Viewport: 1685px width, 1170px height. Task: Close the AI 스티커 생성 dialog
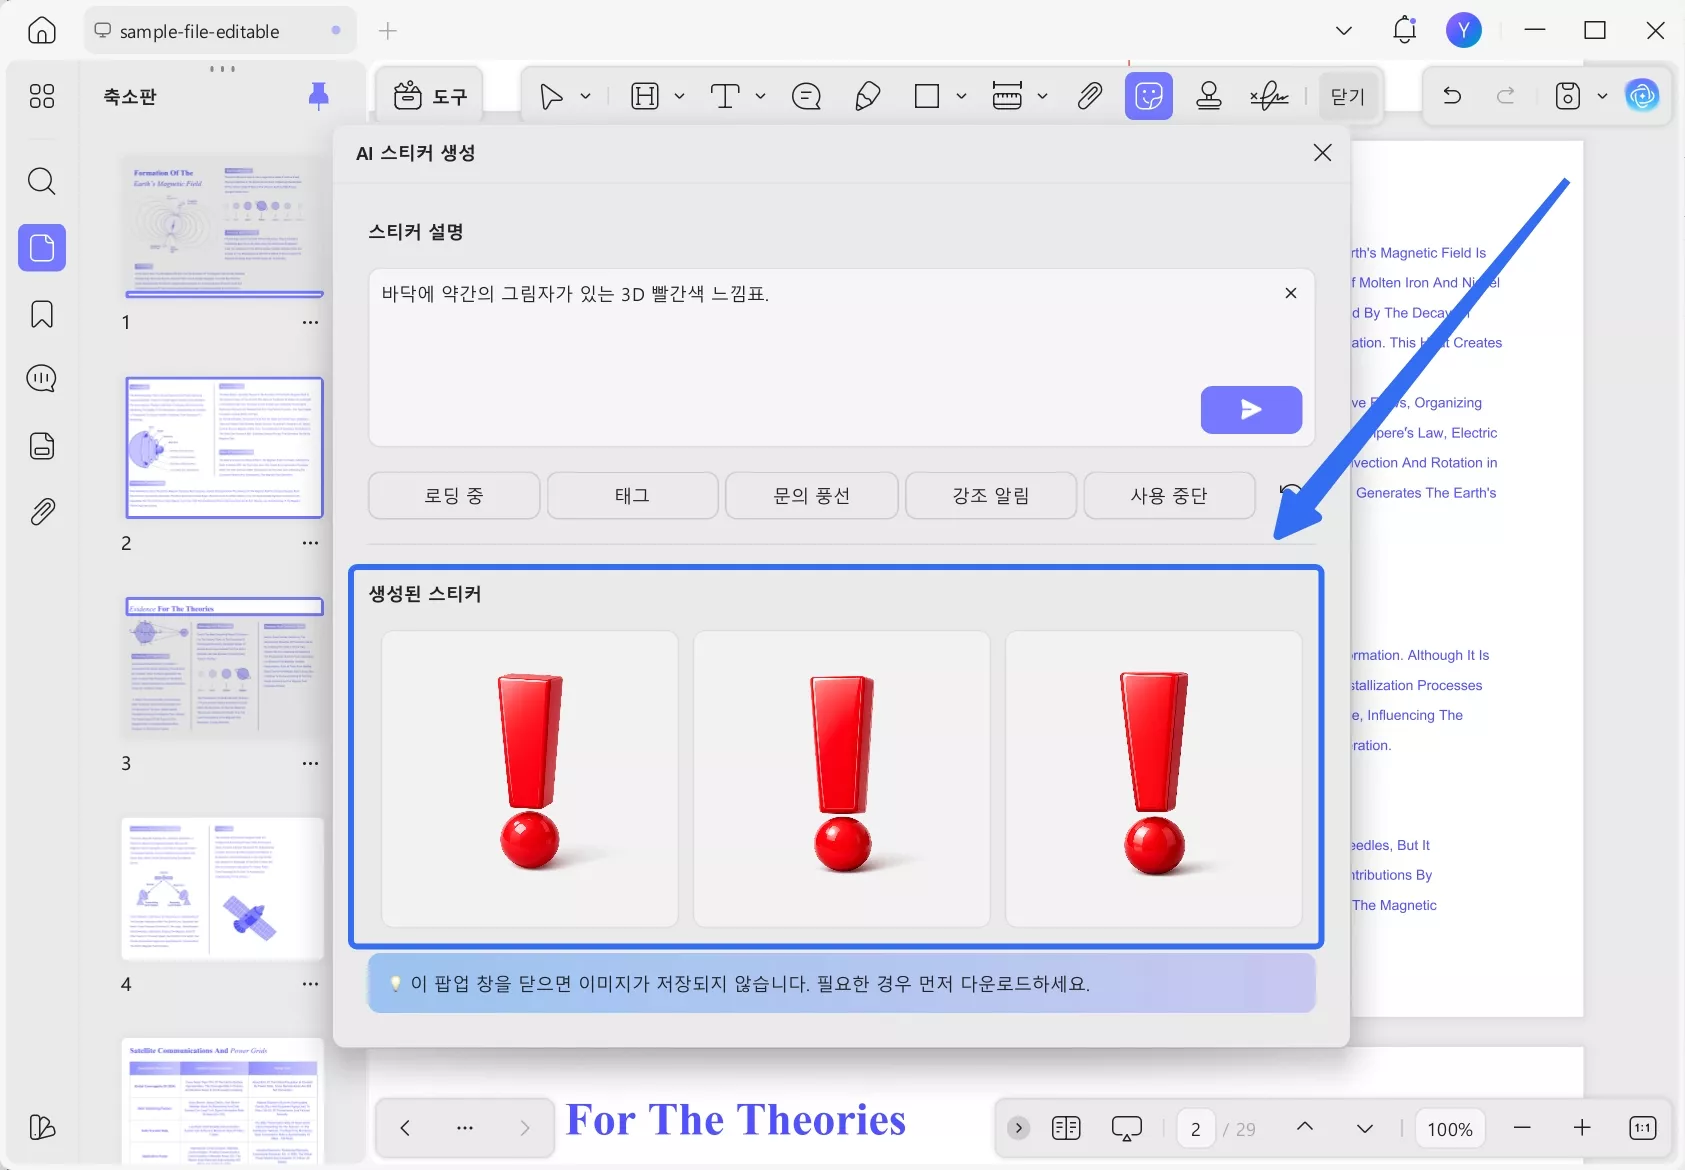(x=1322, y=152)
